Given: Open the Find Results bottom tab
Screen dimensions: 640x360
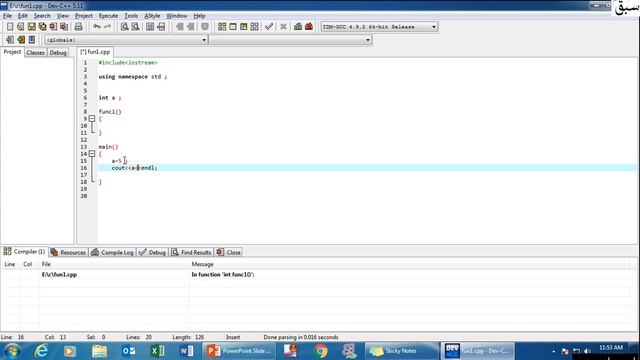Looking at the screenshot, I should tap(191, 253).
